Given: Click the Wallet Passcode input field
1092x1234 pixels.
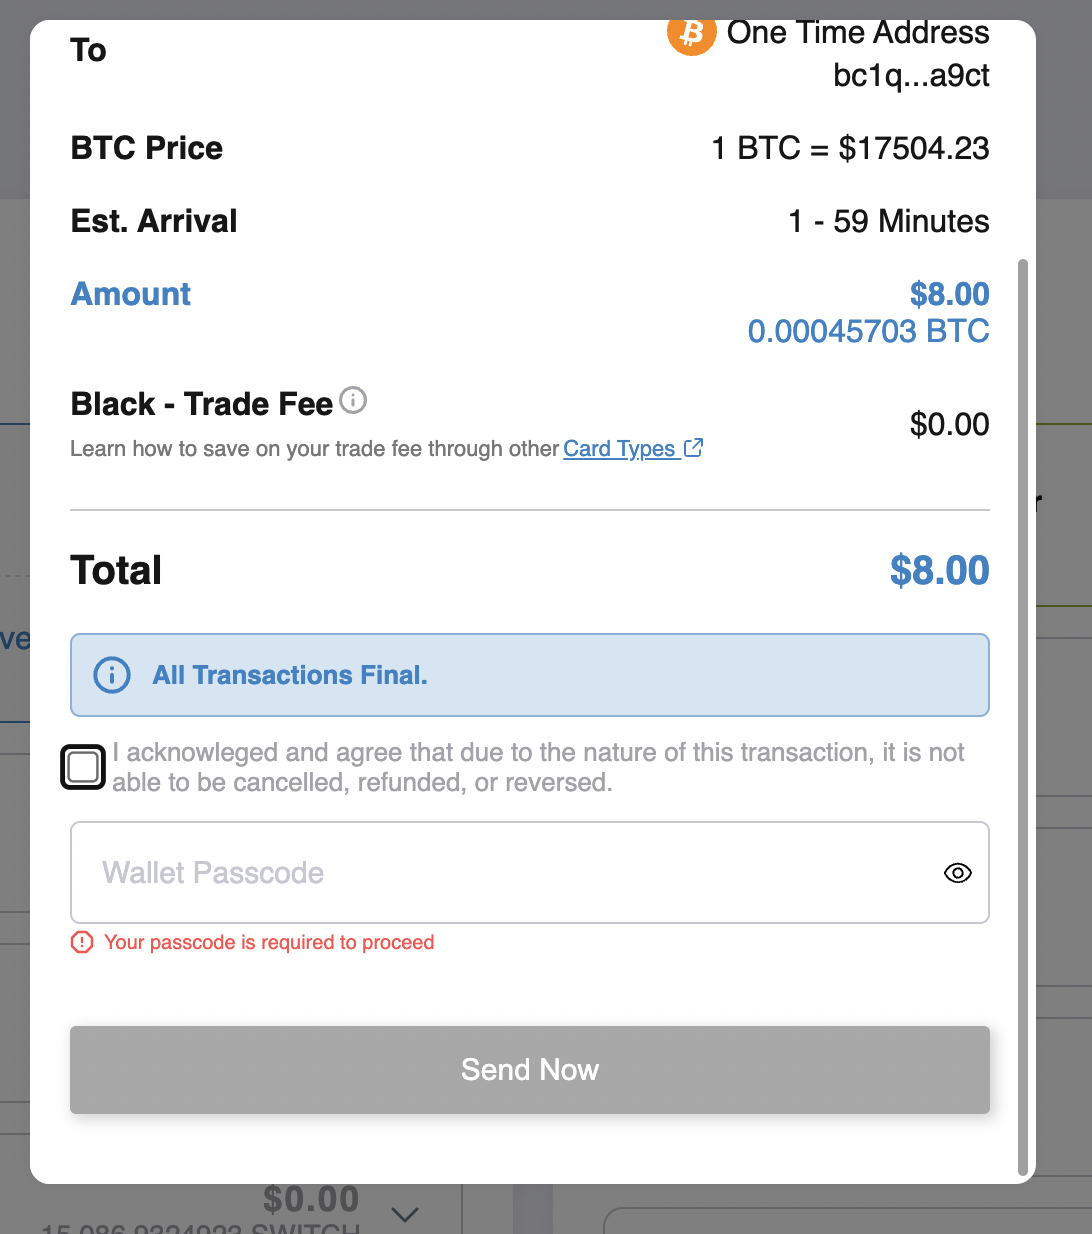Looking at the screenshot, I should click(x=530, y=872).
